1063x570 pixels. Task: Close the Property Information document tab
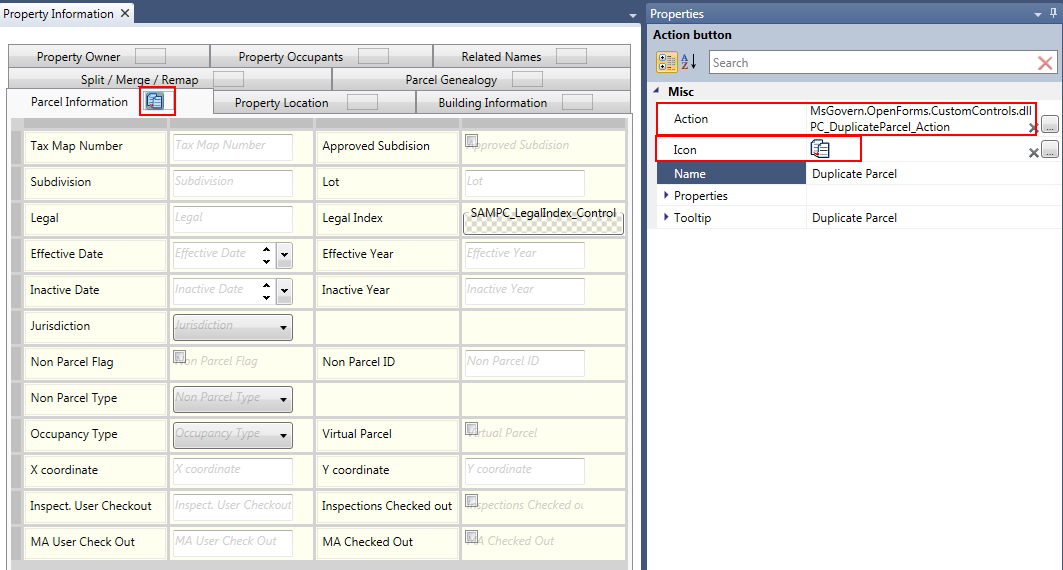click(x=124, y=14)
